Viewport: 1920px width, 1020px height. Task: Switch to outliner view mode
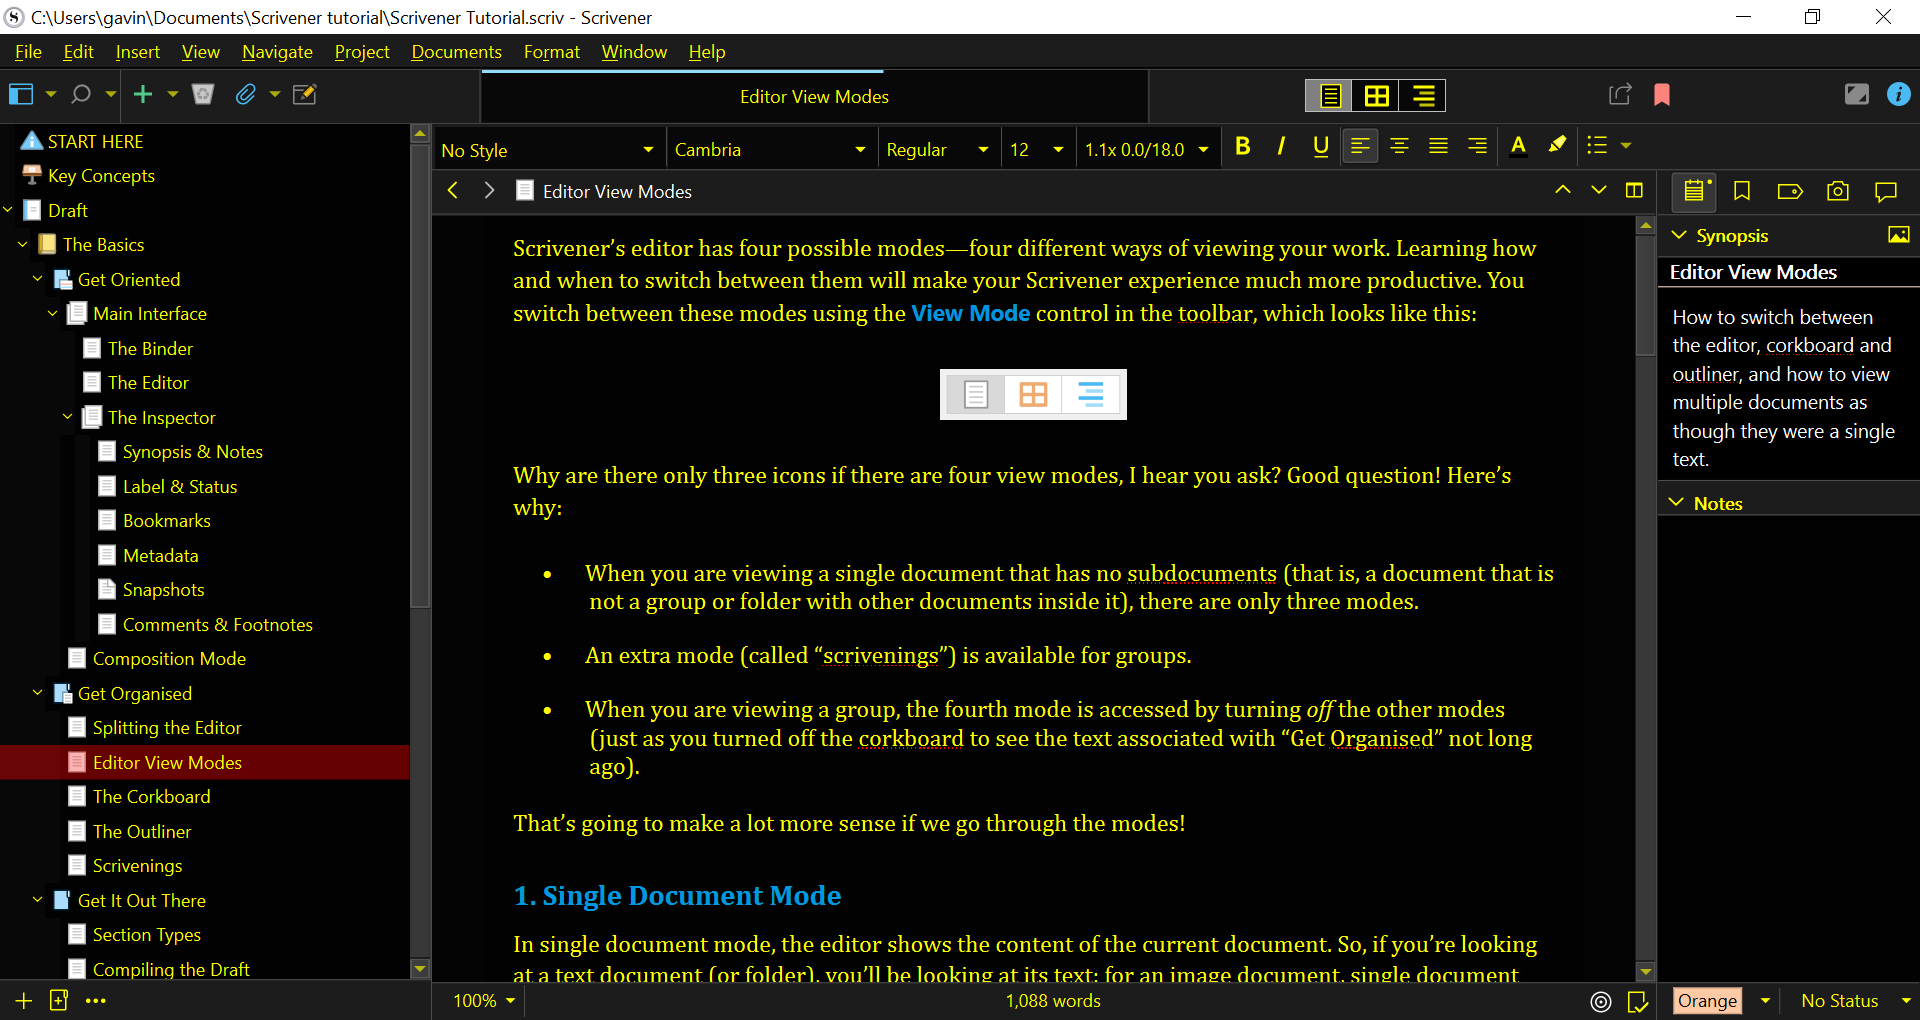click(1423, 96)
